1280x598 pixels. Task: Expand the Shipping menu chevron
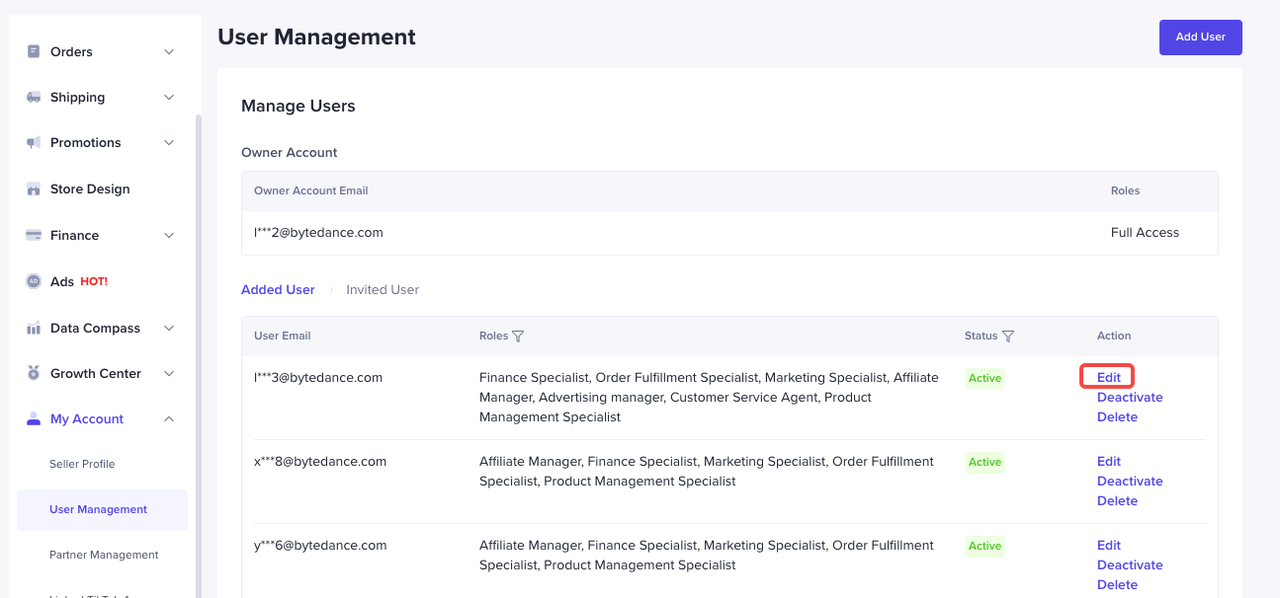click(x=169, y=98)
